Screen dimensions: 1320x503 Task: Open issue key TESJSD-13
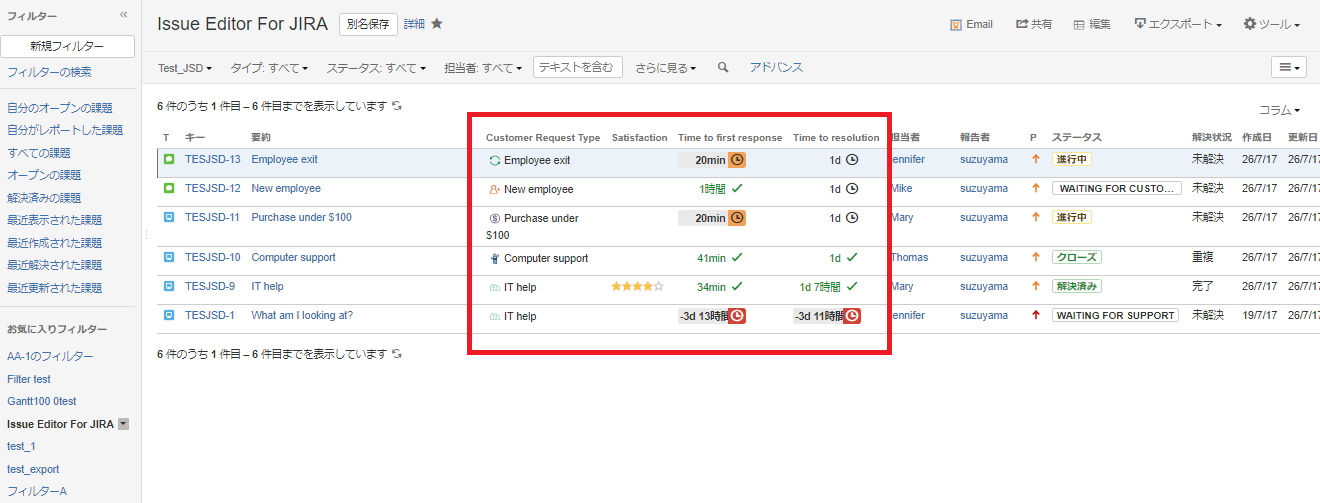(x=213, y=159)
